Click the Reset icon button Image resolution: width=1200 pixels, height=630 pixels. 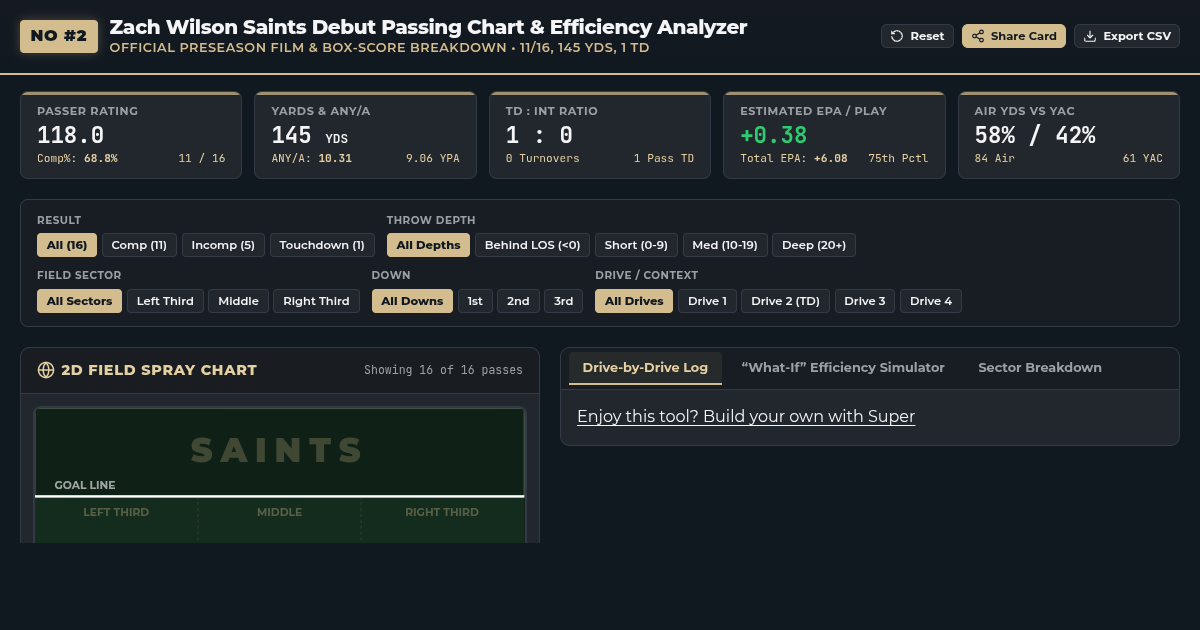[897, 36]
